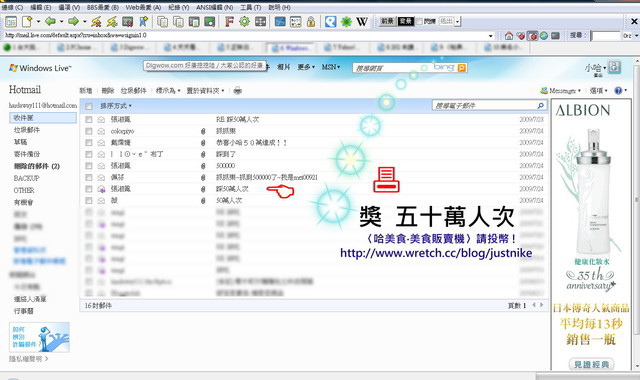The image size is (640, 380).
Task: Check the box for 500000 message
Action: (x=89, y=166)
